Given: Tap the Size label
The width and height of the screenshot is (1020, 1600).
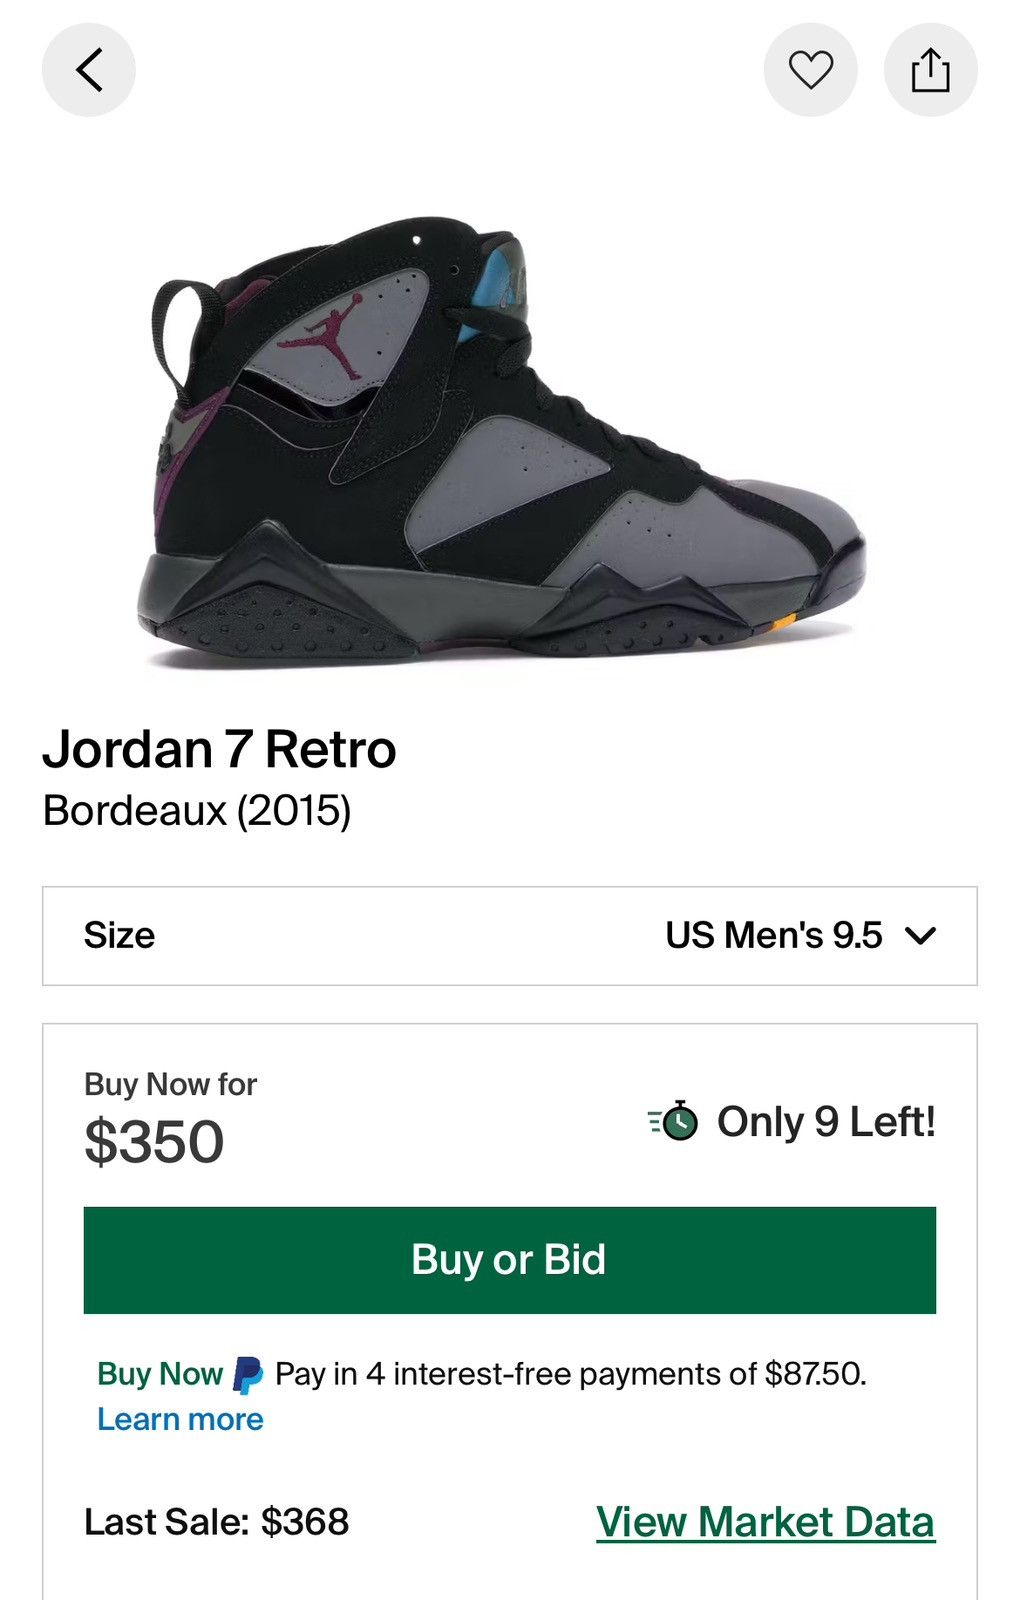Looking at the screenshot, I should (x=119, y=936).
